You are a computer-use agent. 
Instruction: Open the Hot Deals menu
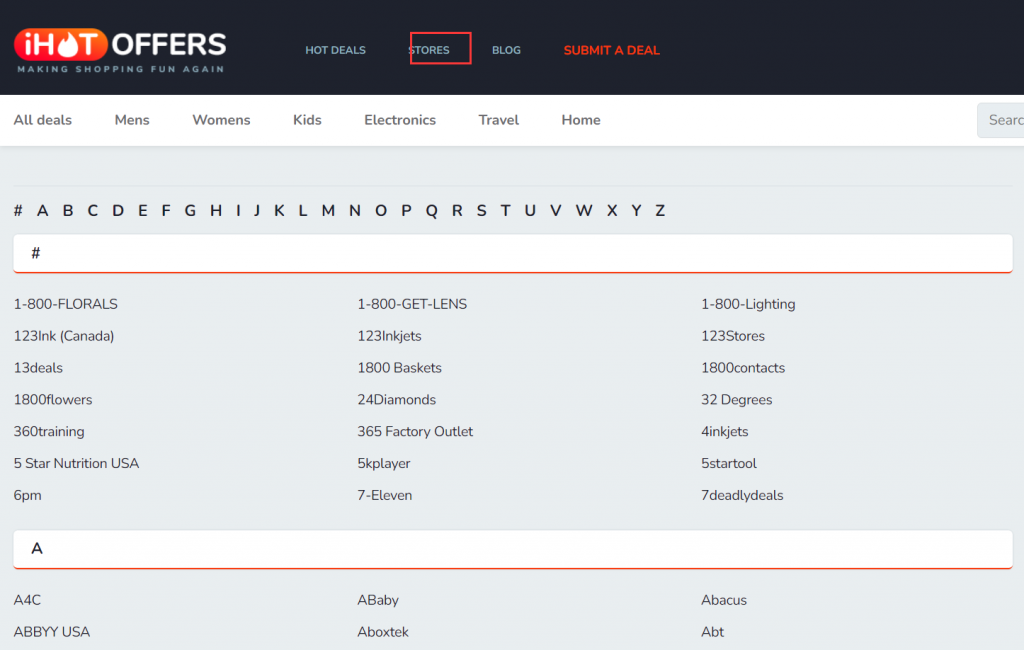click(335, 50)
